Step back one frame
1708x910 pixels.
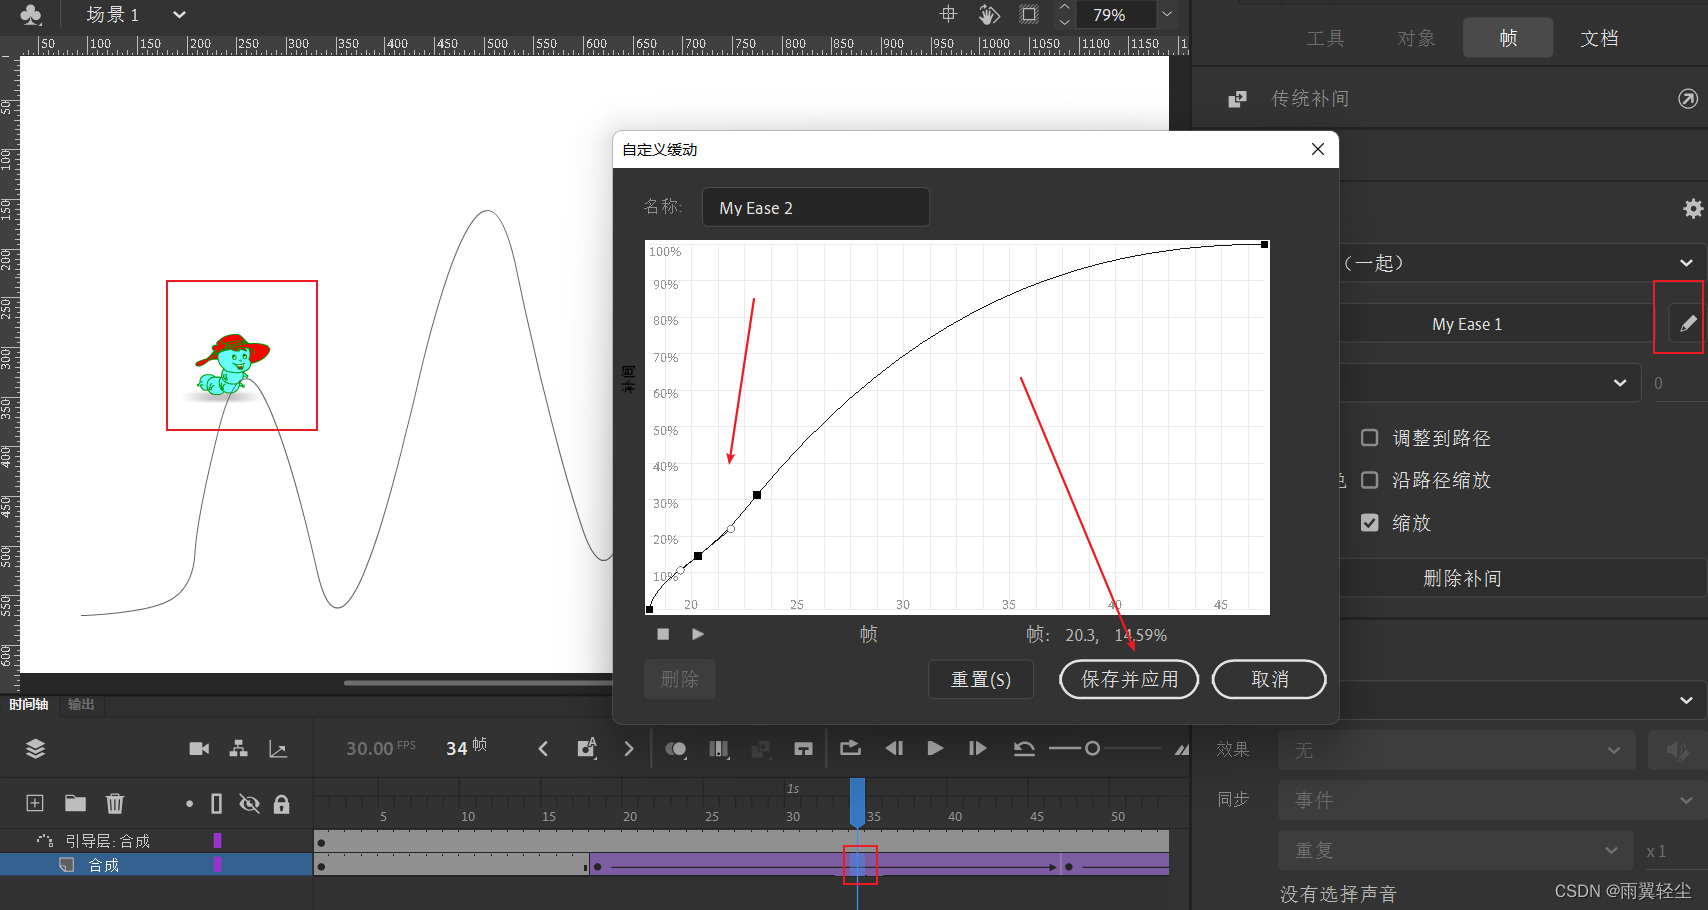[894, 748]
